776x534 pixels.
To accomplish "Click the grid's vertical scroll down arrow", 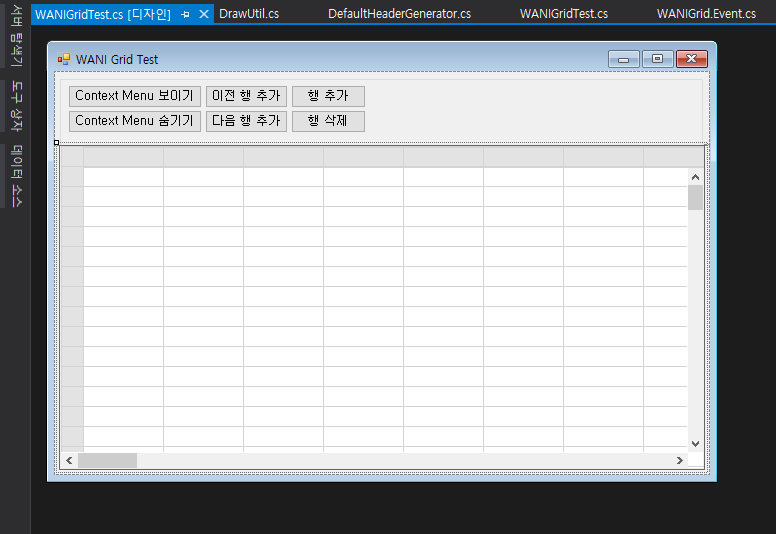I will (x=695, y=443).
